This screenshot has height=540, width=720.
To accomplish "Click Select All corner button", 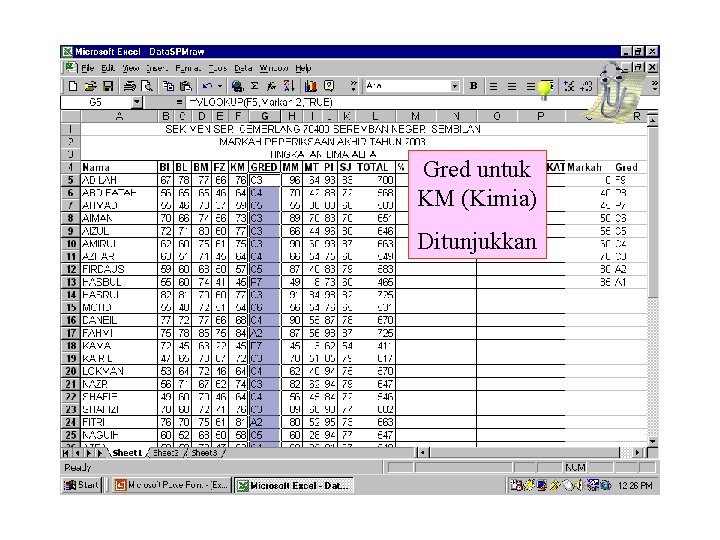I will [x=71, y=116].
